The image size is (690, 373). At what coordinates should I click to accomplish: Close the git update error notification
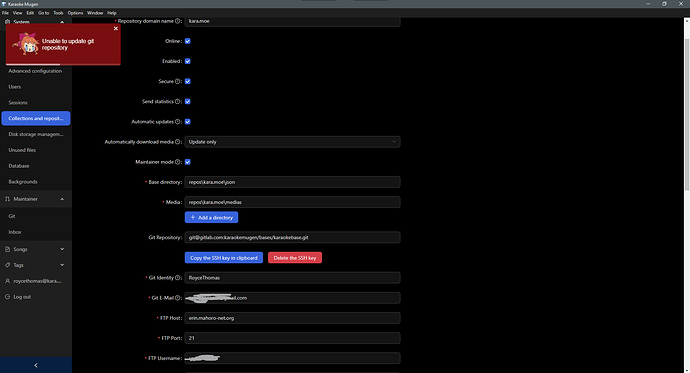(116, 29)
